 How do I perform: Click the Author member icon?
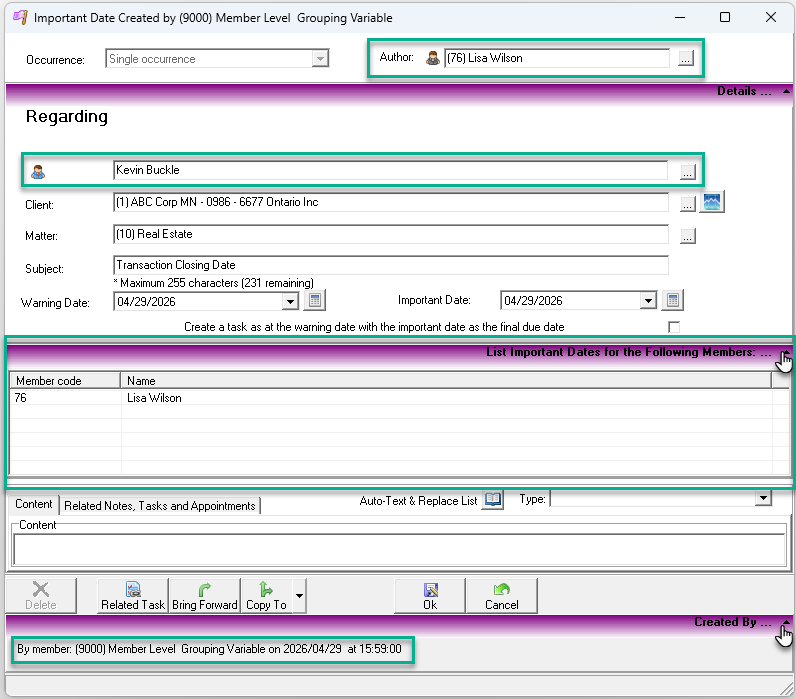433,58
